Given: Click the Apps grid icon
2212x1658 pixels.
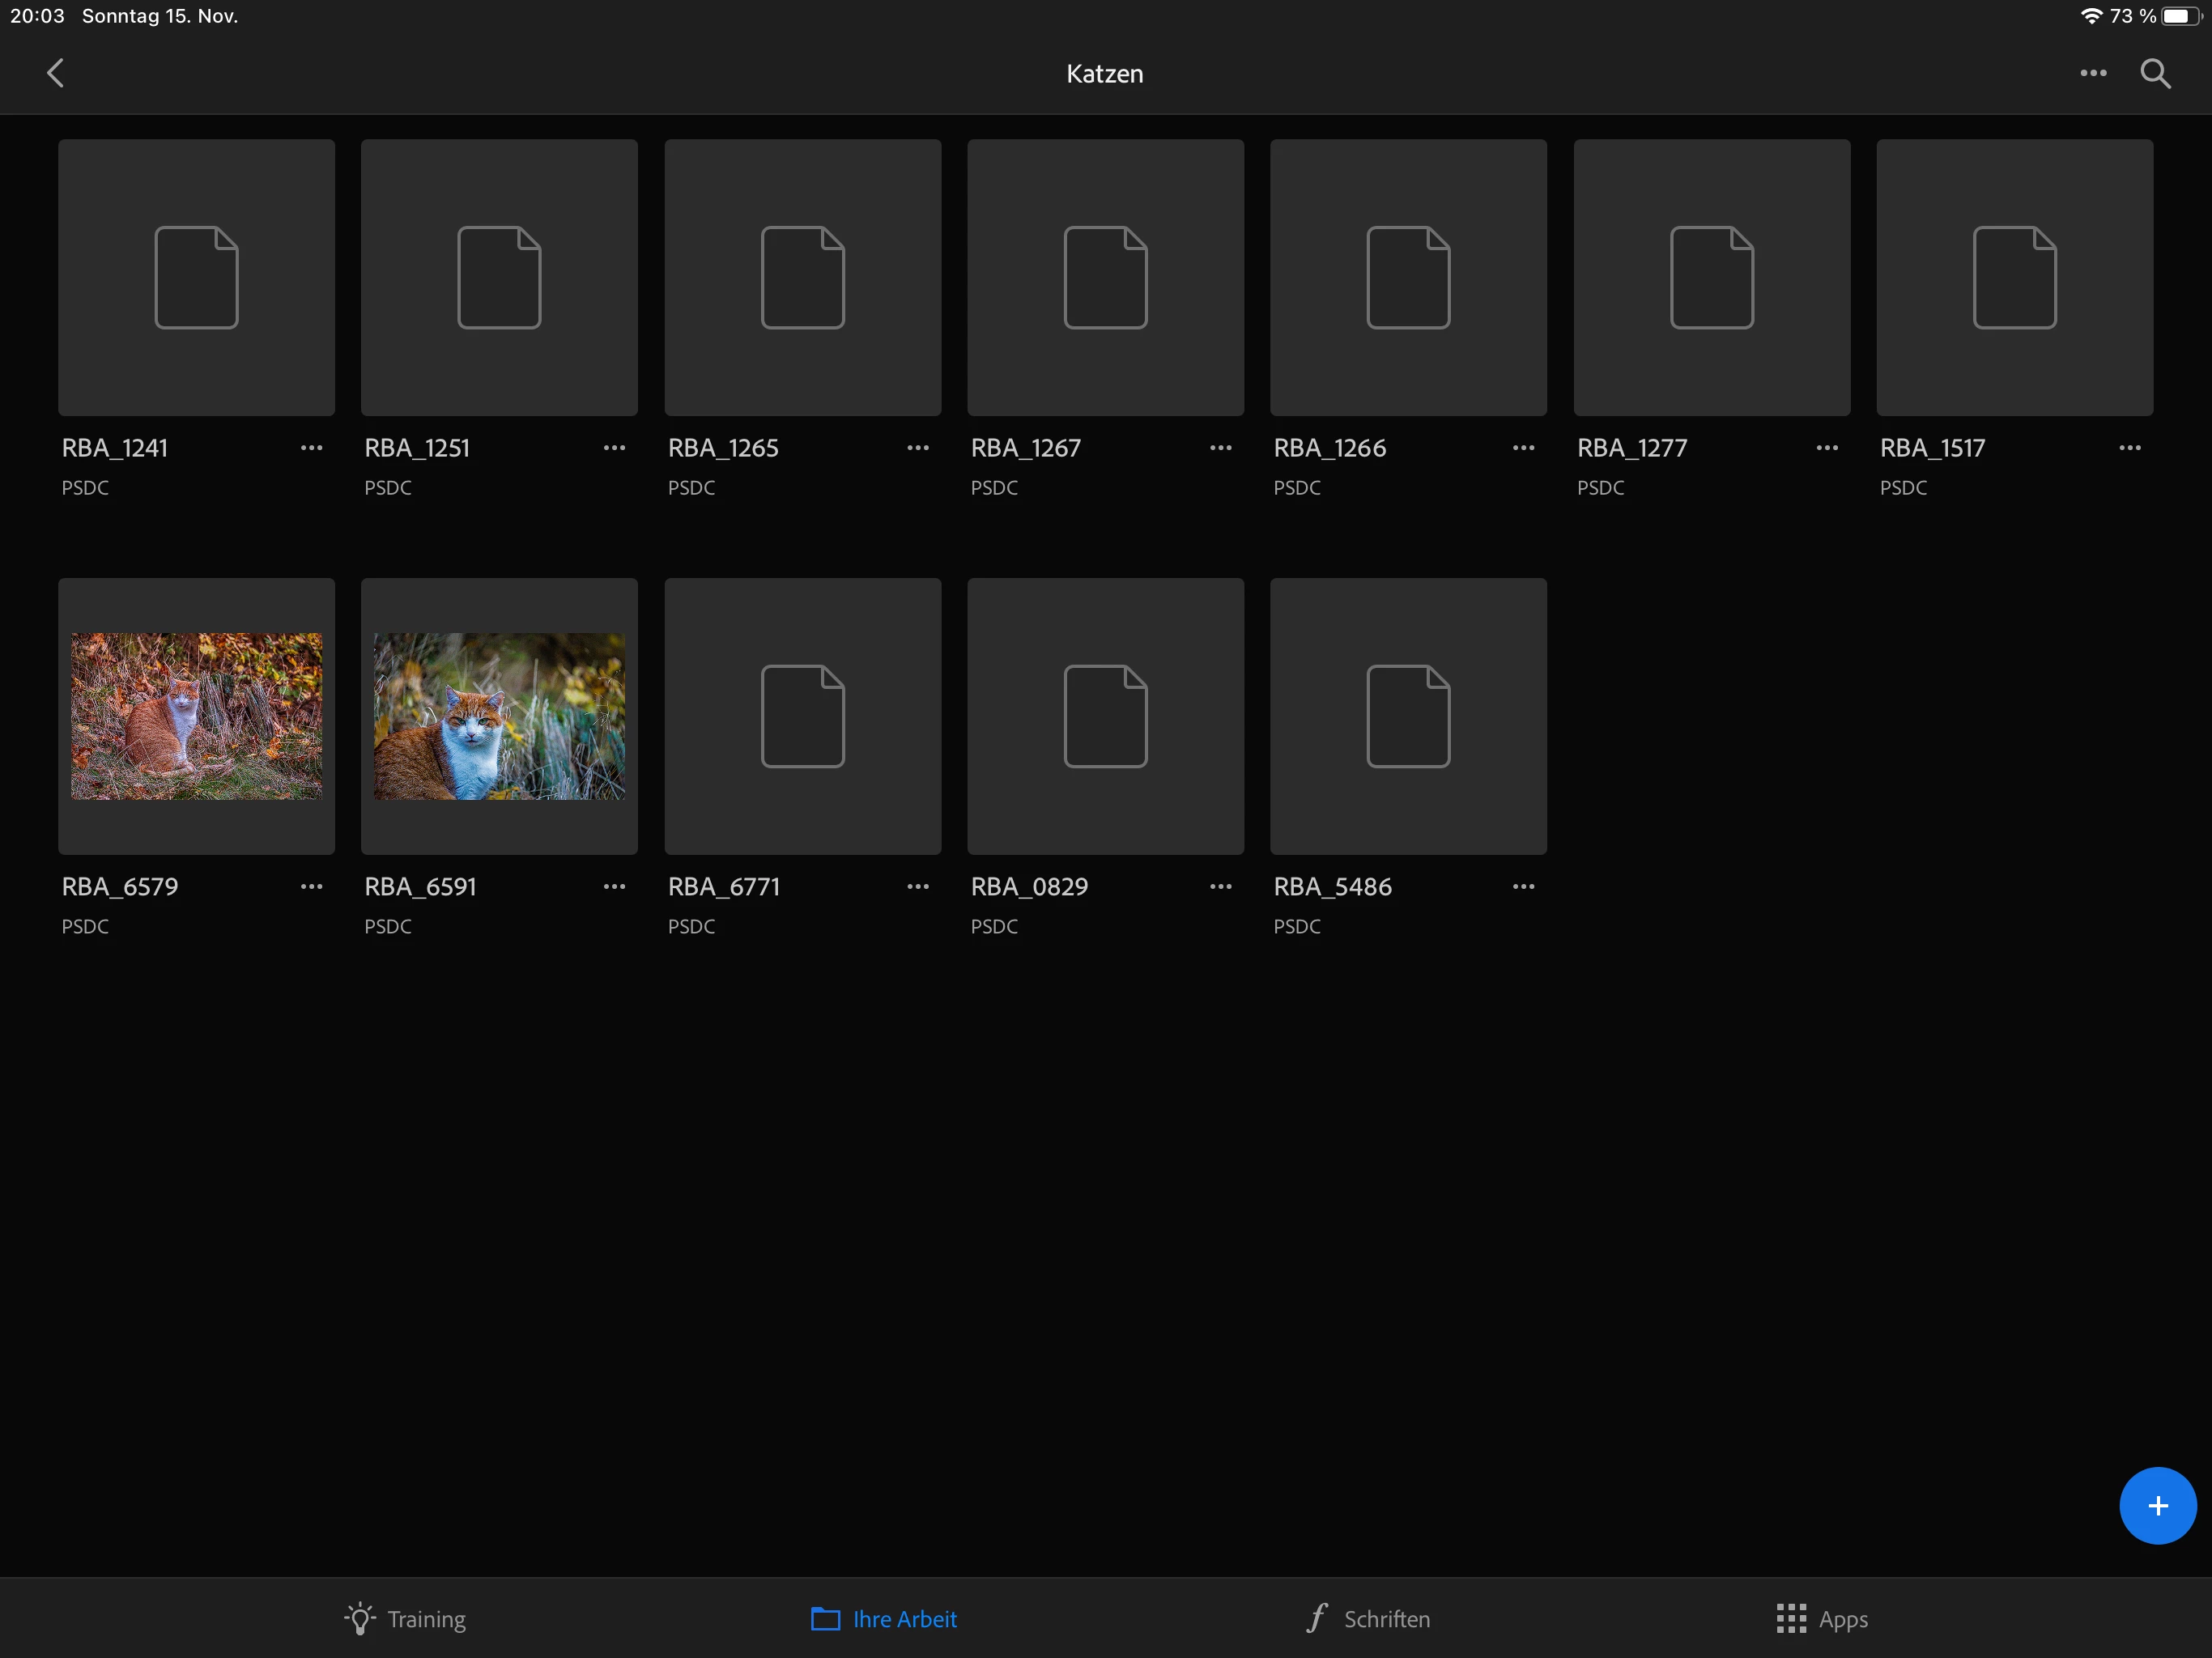Looking at the screenshot, I should point(1790,1618).
